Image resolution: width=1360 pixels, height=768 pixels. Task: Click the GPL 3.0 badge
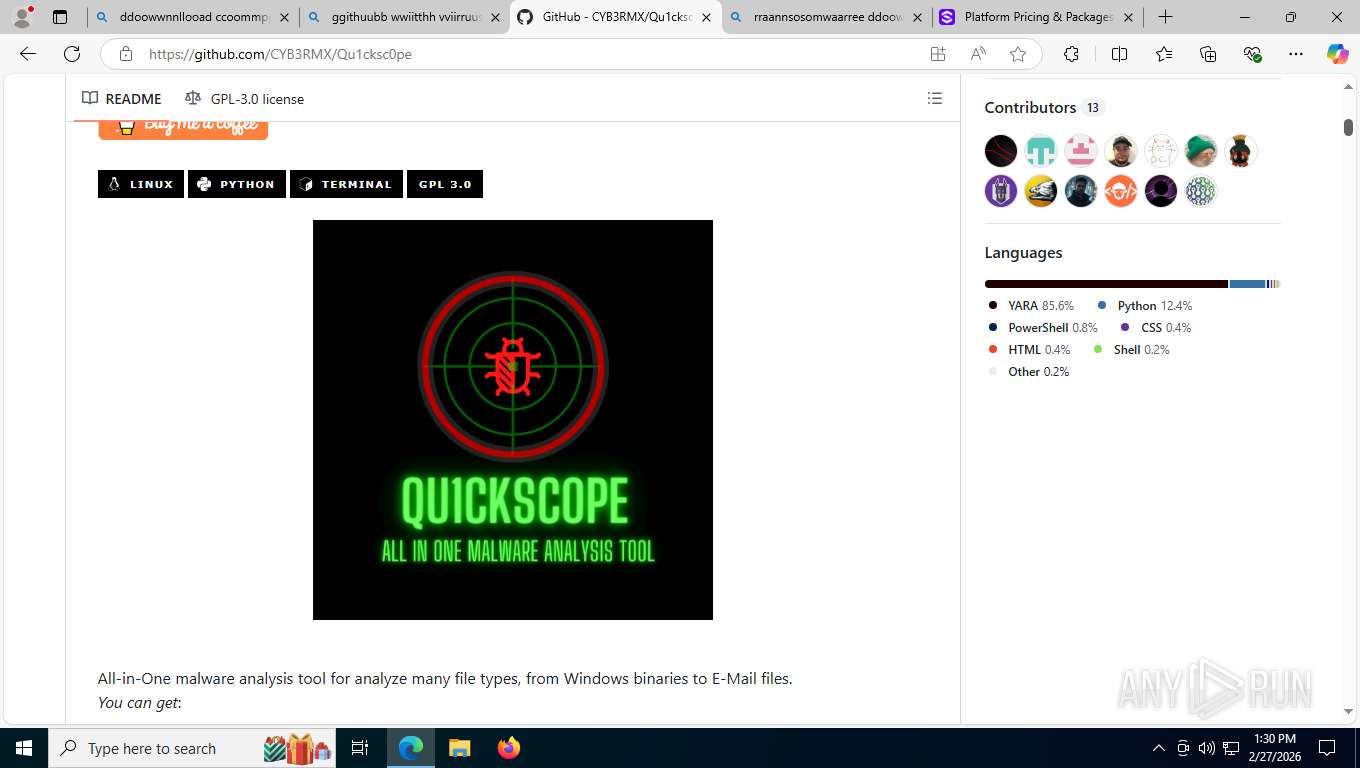point(445,184)
